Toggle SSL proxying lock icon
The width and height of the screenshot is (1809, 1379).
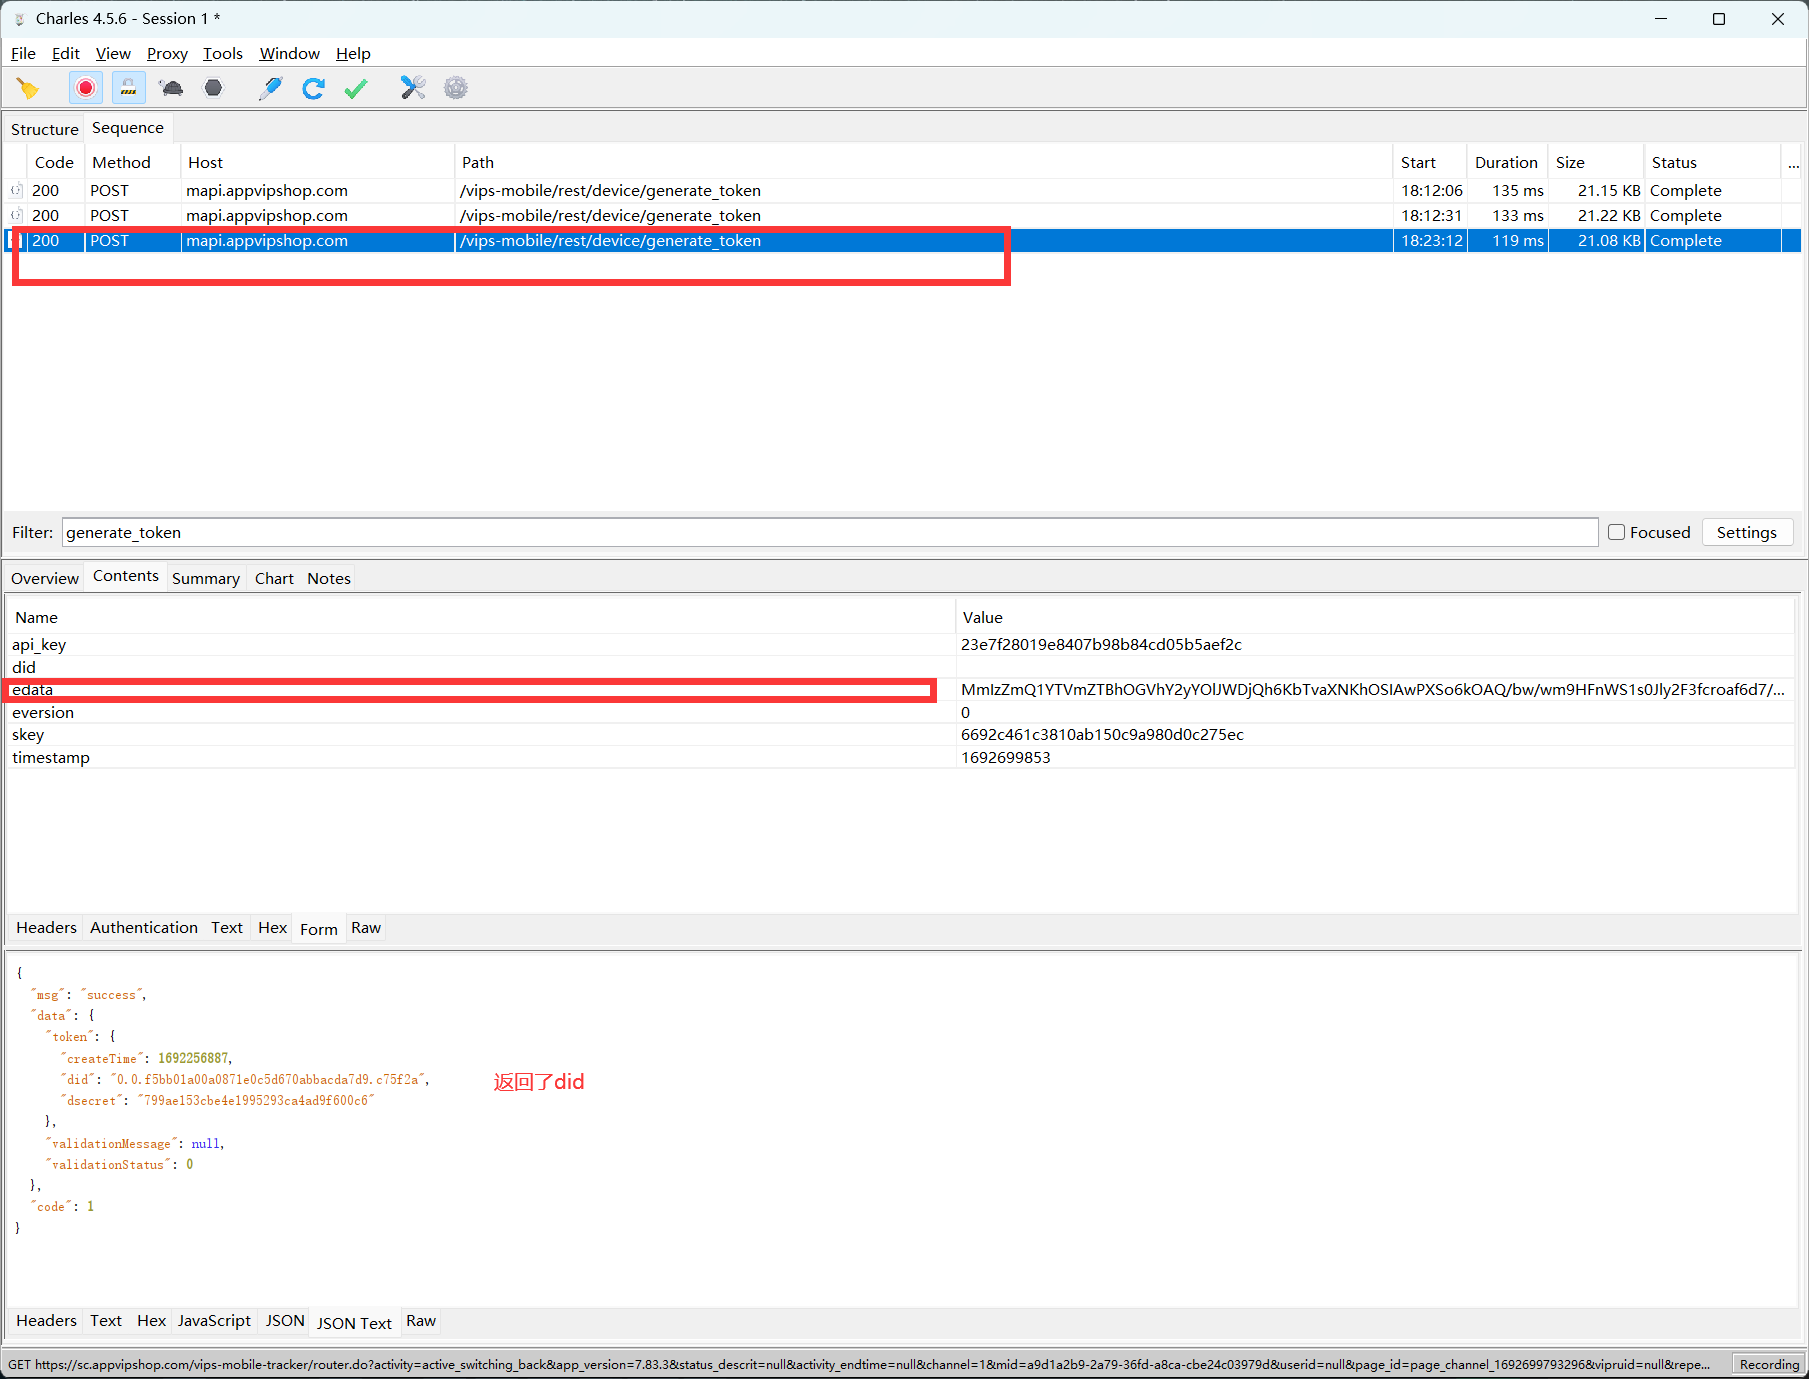[x=128, y=88]
